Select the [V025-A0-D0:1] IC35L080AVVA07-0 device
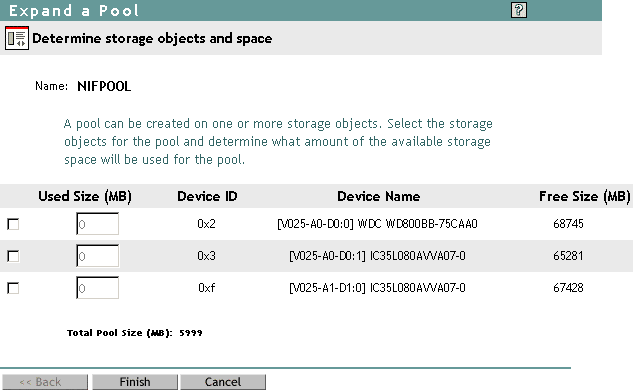Screen dimensions: 633x390 click(377, 256)
